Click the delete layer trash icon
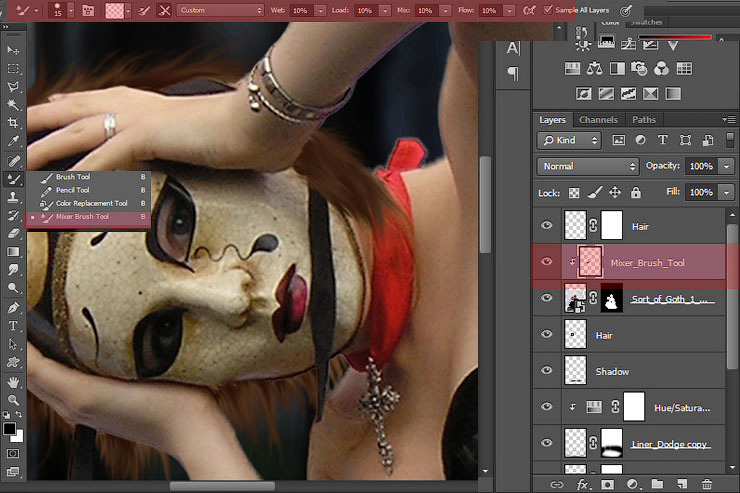The image size is (740, 493). pos(707,484)
